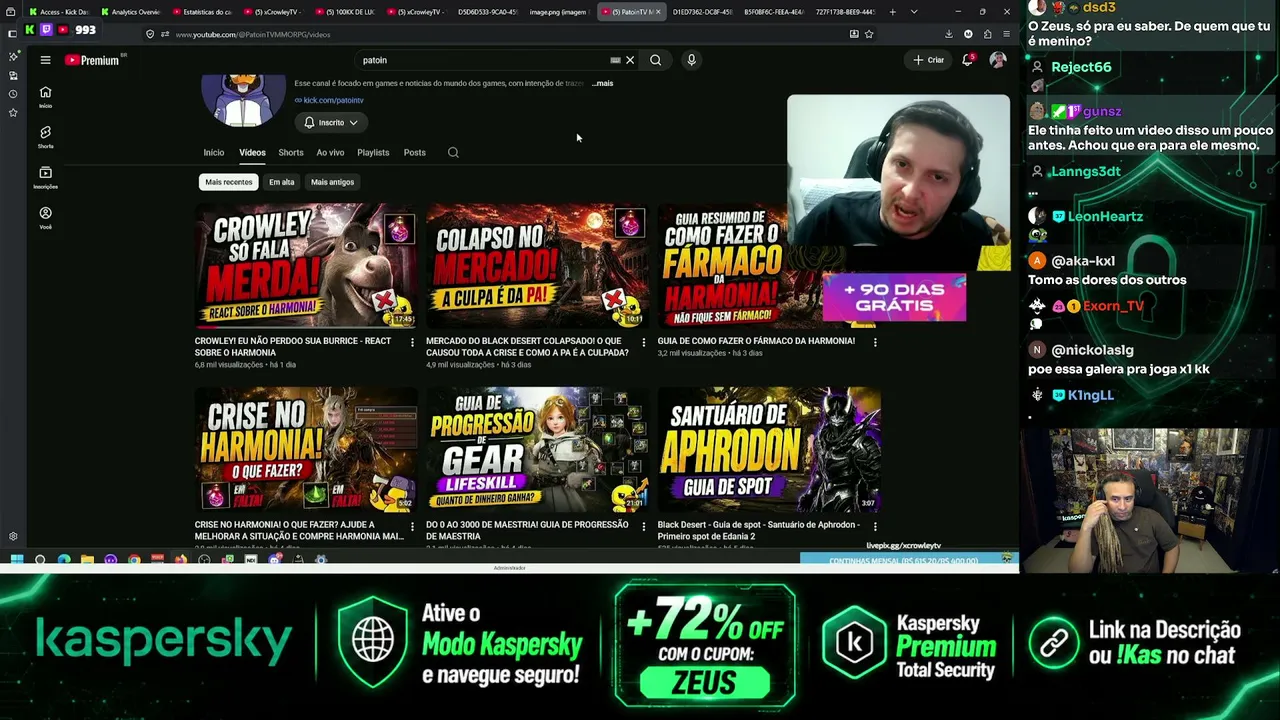
Task: Open title 'Black Desert - Guia de spot'
Action: (758, 530)
